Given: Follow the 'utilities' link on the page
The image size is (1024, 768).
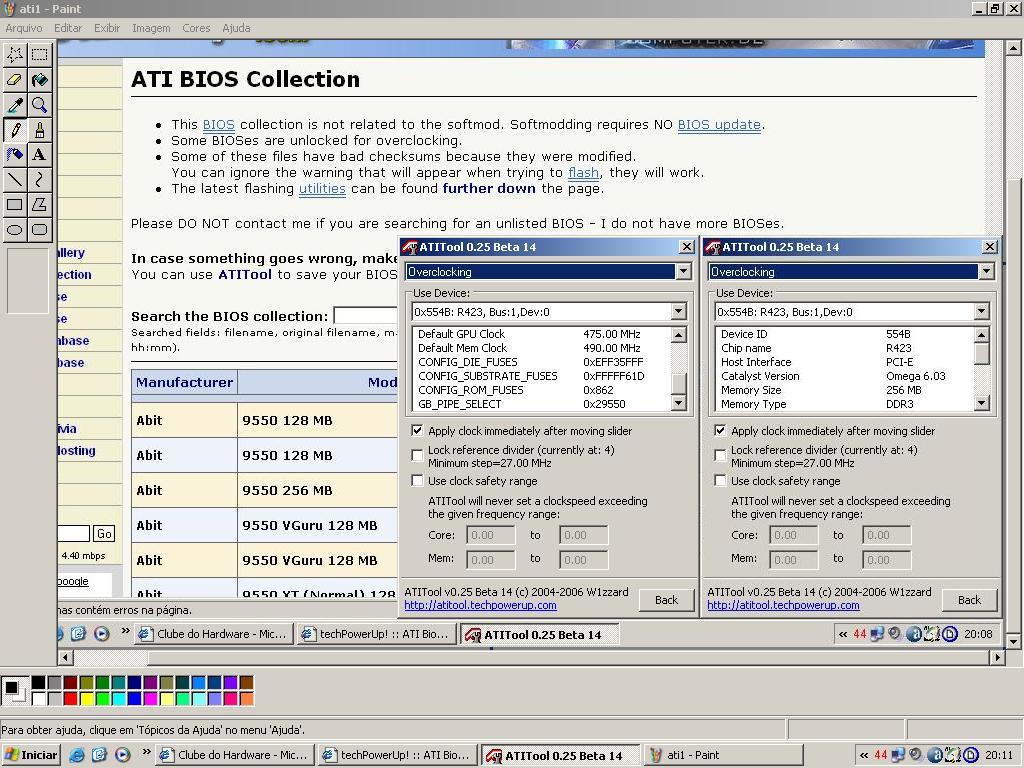Looking at the screenshot, I should (x=322, y=189).
